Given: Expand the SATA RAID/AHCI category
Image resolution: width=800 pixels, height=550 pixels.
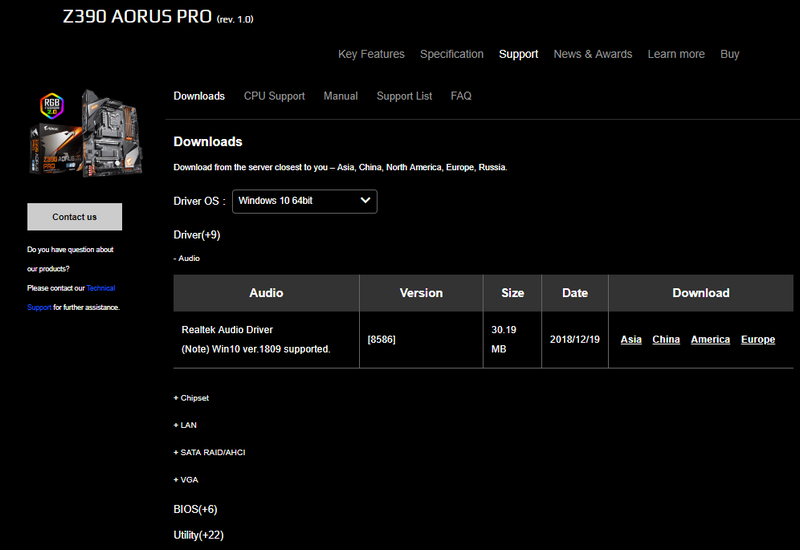Looking at the screenshot, I should [x=209, y=453].
